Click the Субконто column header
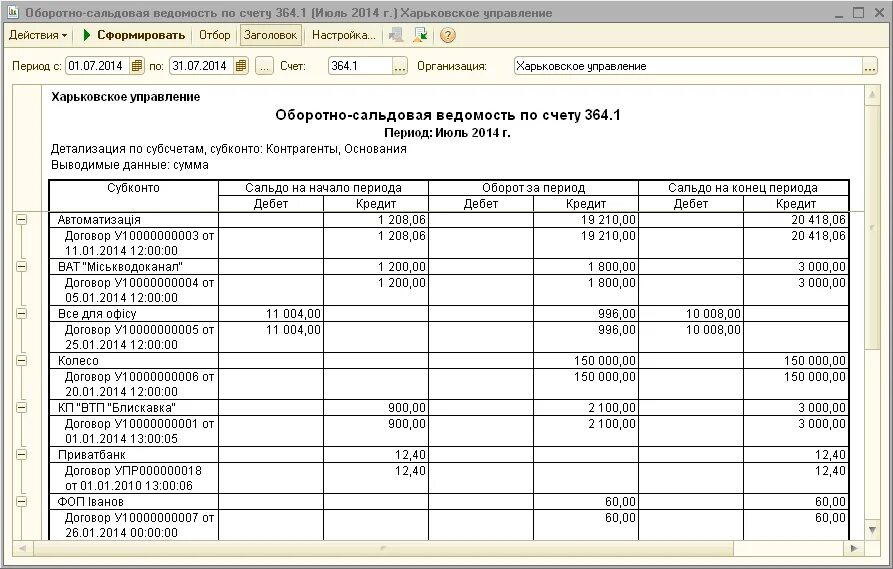This screenshot has width=893, height=569. (134, 196)
